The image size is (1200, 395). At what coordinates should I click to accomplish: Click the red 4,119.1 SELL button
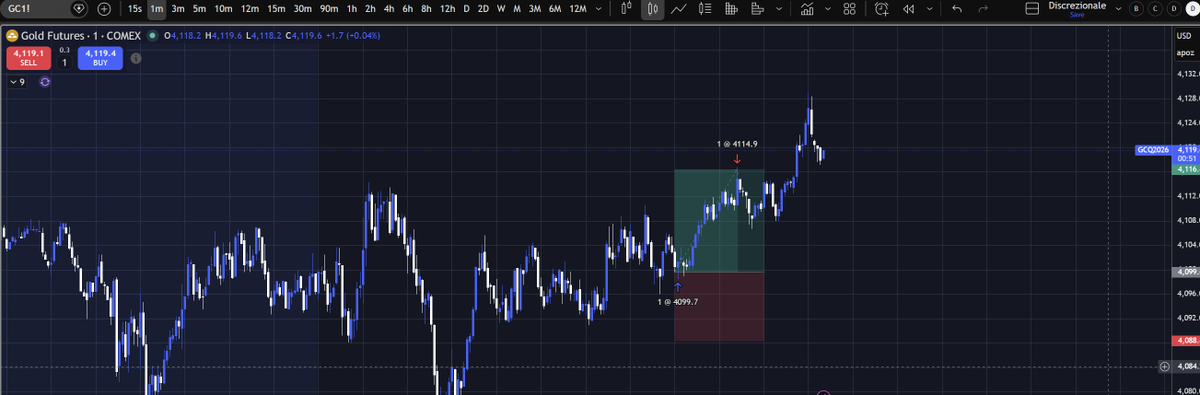point(28,57)
